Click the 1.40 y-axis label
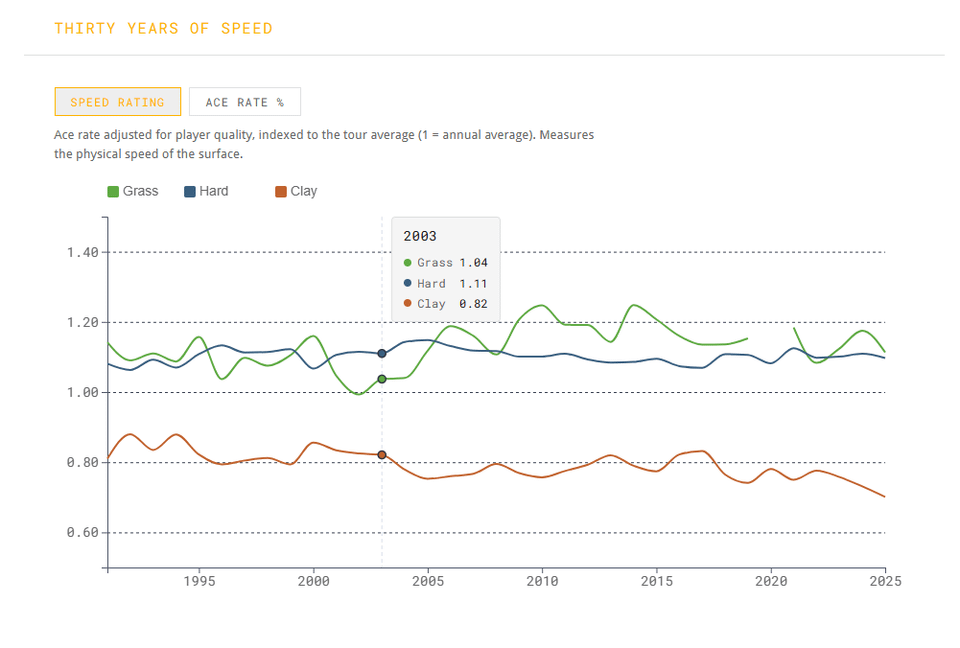 click(x=82, y=252)
